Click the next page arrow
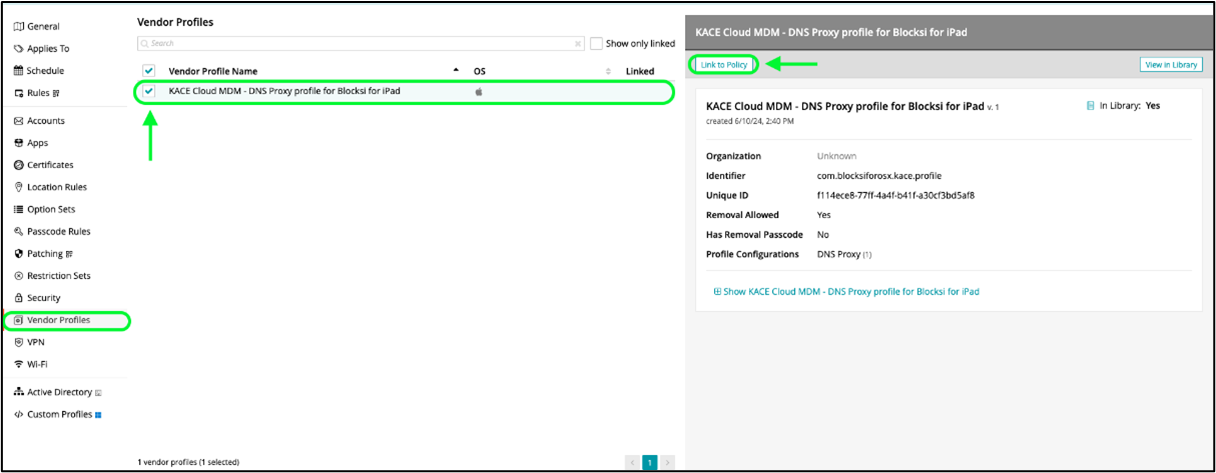This screenshot has width=1216, height=473. [667, 462]
